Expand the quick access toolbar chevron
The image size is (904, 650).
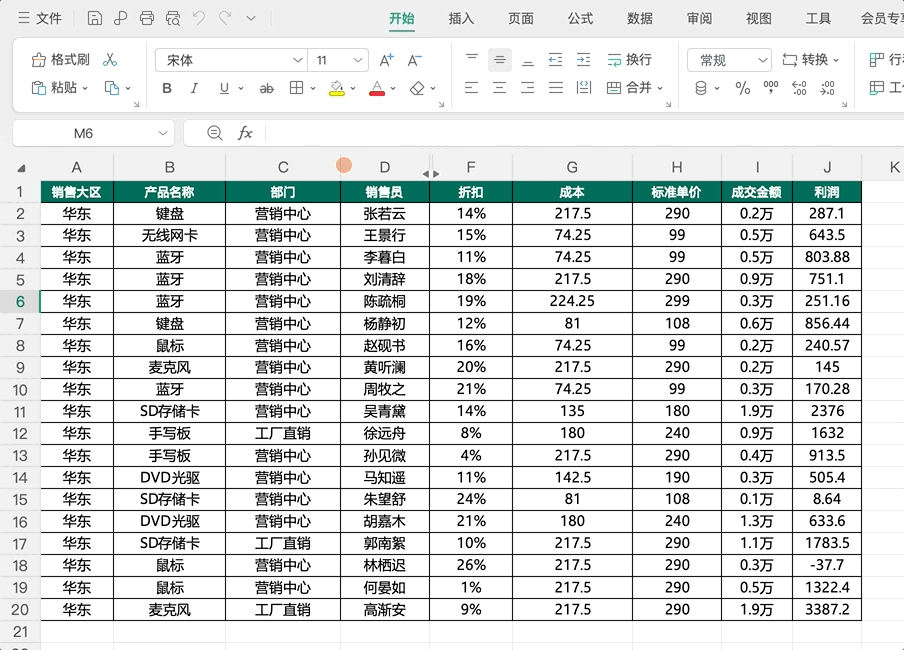251,18
